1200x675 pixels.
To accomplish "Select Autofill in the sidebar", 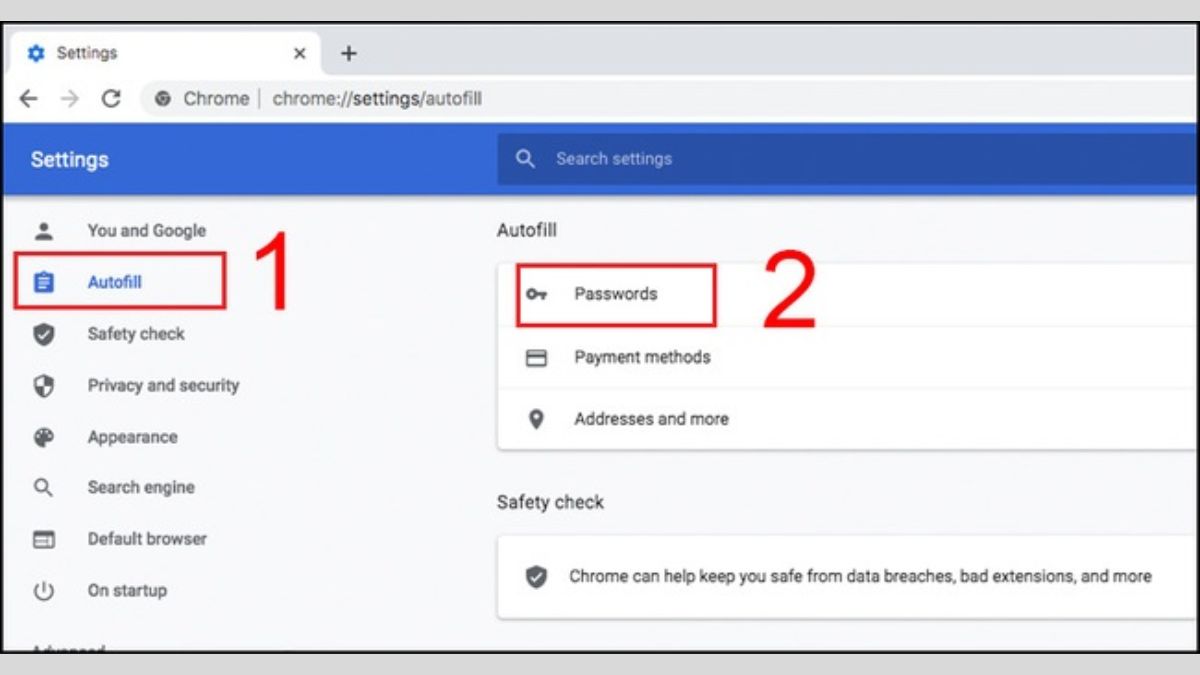I will point(115,283).
